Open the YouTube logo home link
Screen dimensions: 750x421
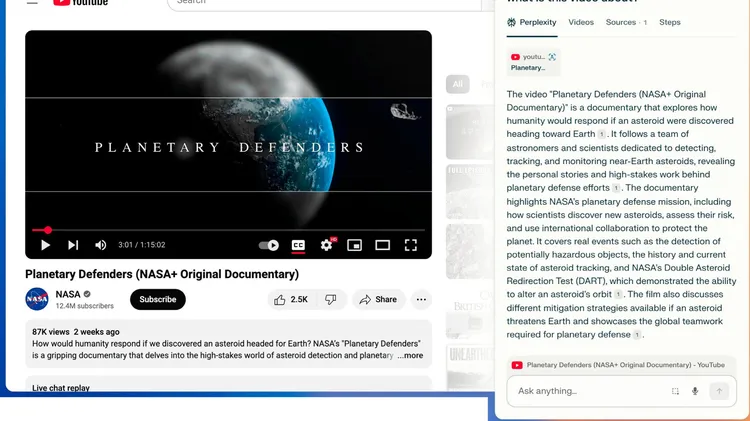(x=80, y=2)
